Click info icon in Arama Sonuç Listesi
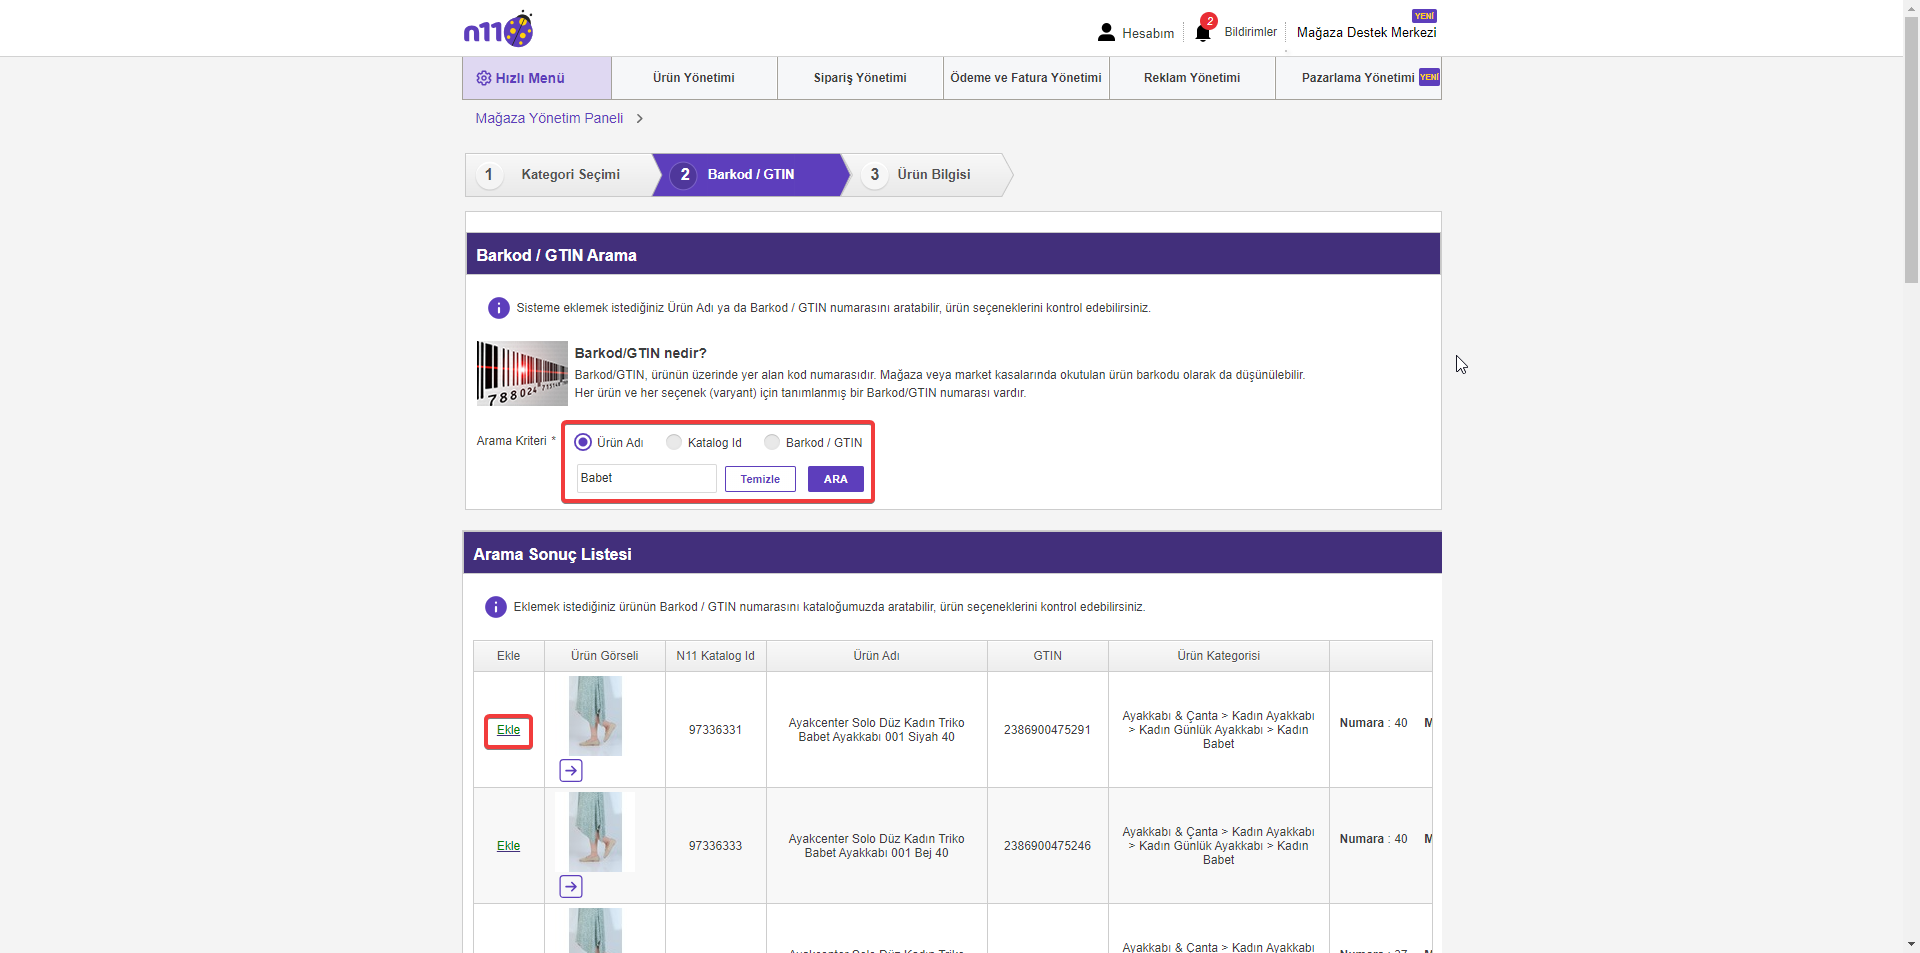This screenshot has width=1920, height=953. click(x=495, y=607)
